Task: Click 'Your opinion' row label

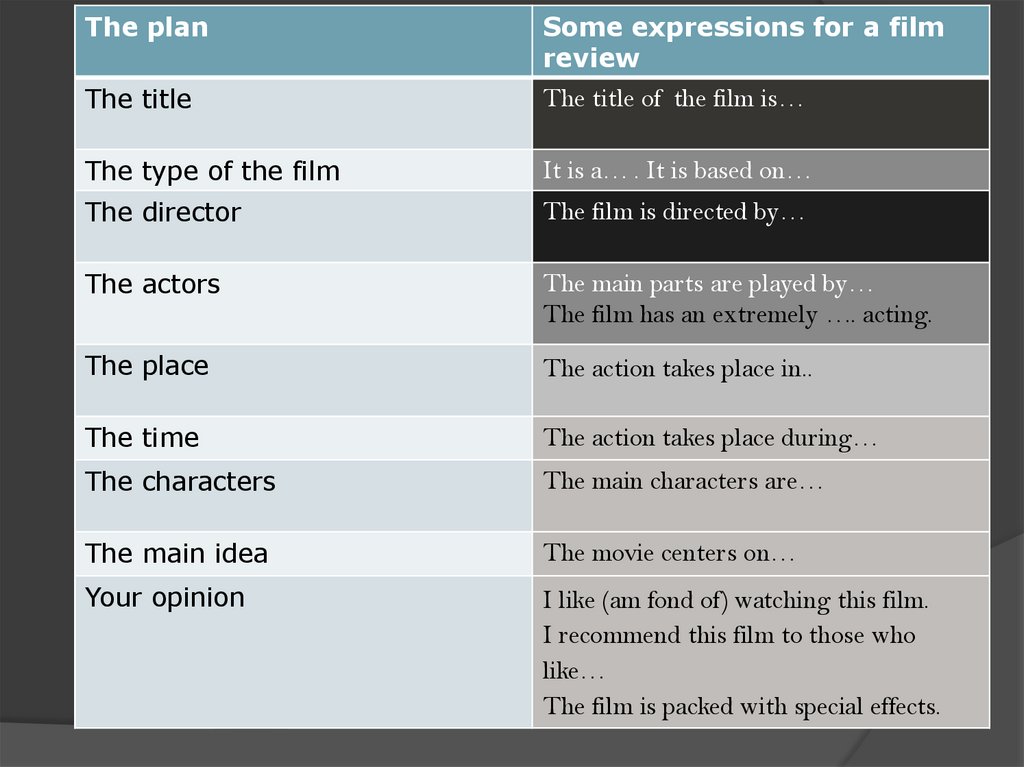Action: click(165, 597)
